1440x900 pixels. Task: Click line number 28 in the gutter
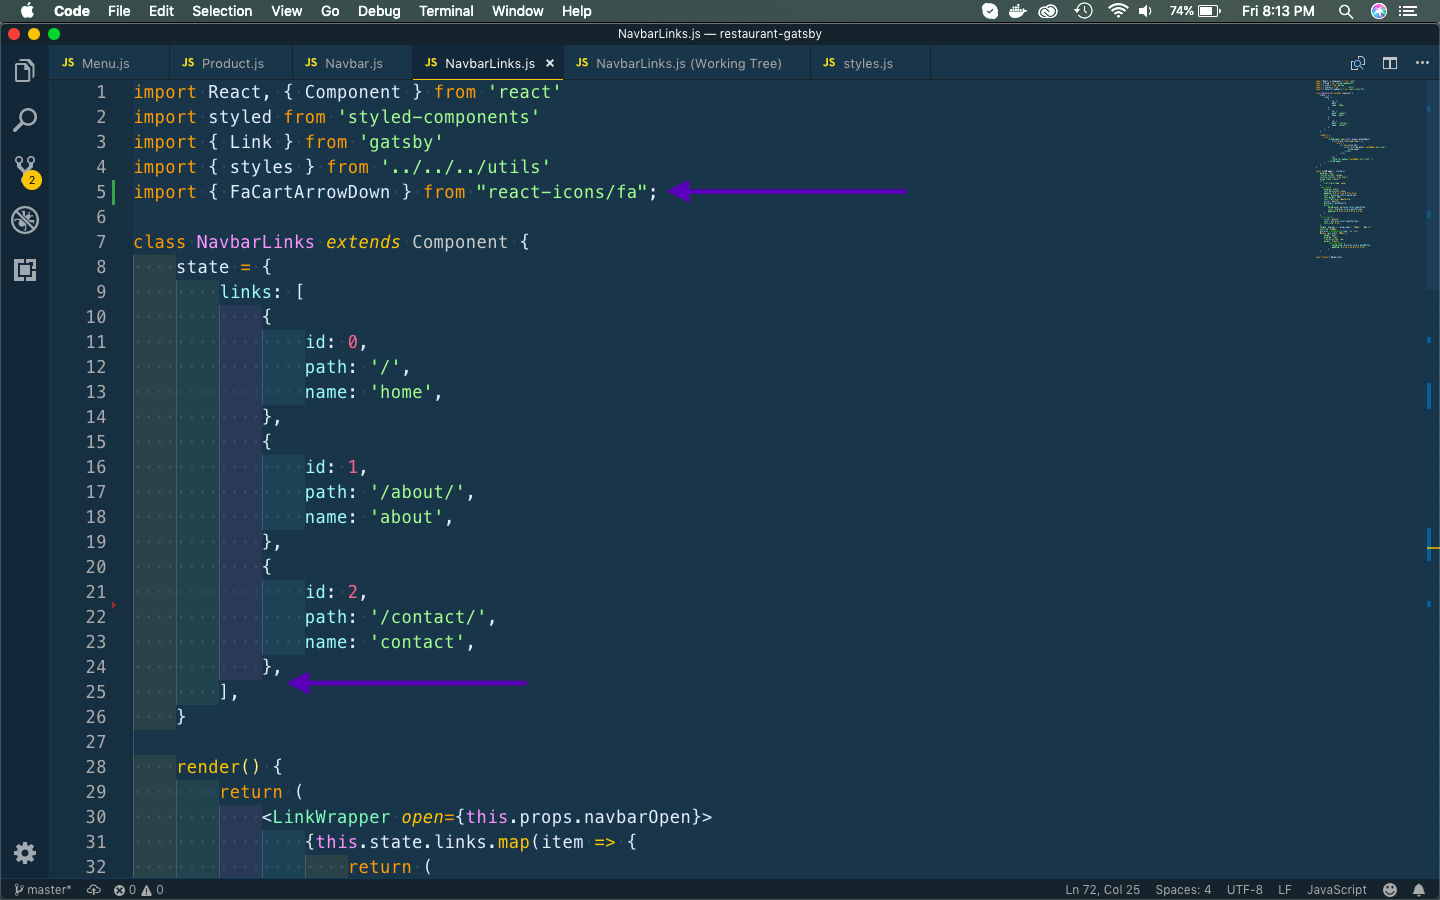pos(96,767)
